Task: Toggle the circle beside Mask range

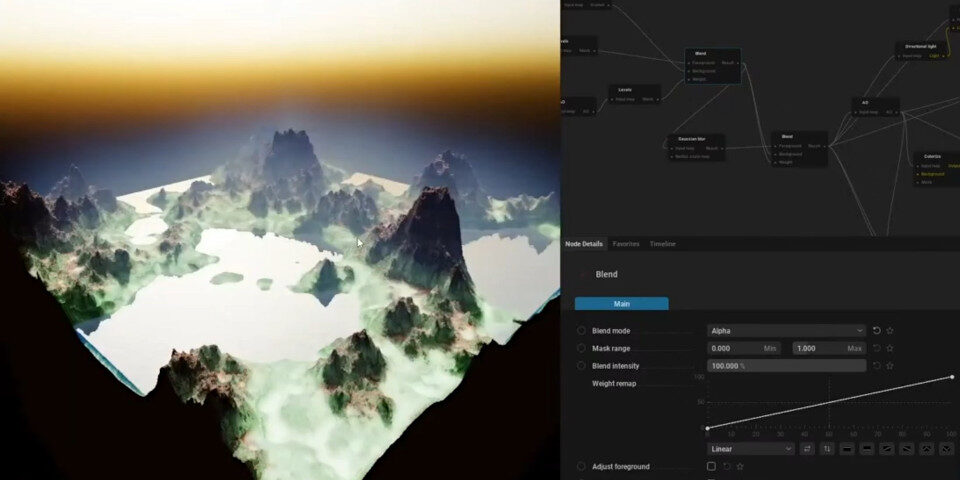Action: tap(581, 349)
